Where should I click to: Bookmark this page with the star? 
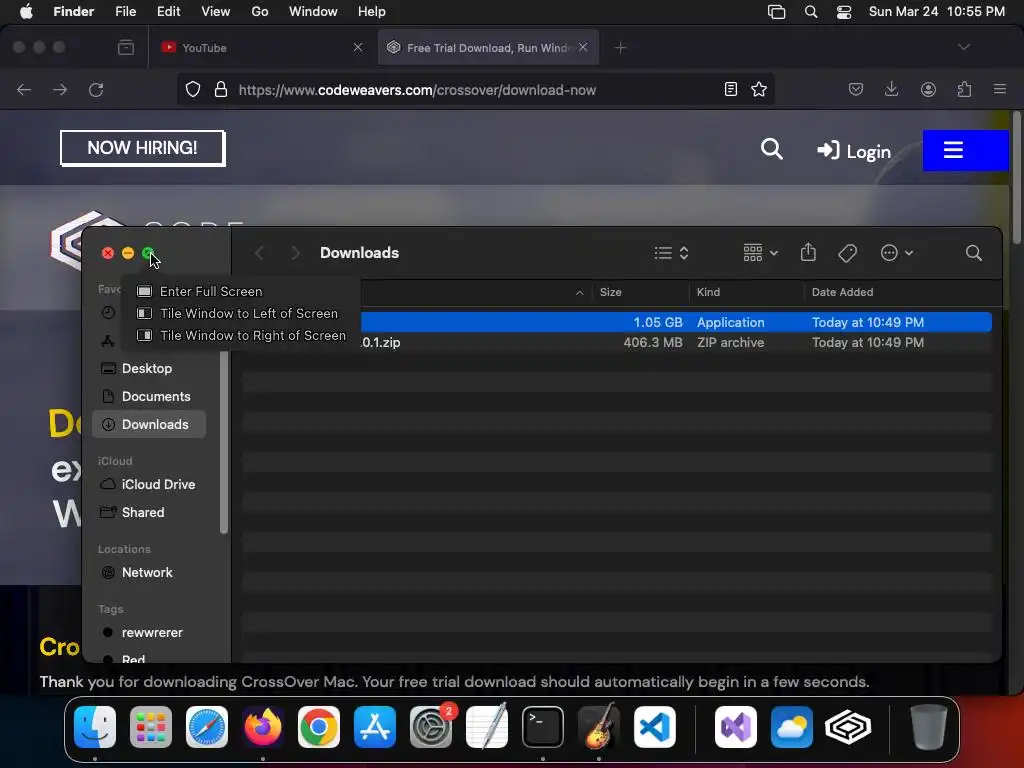[759, 89]
